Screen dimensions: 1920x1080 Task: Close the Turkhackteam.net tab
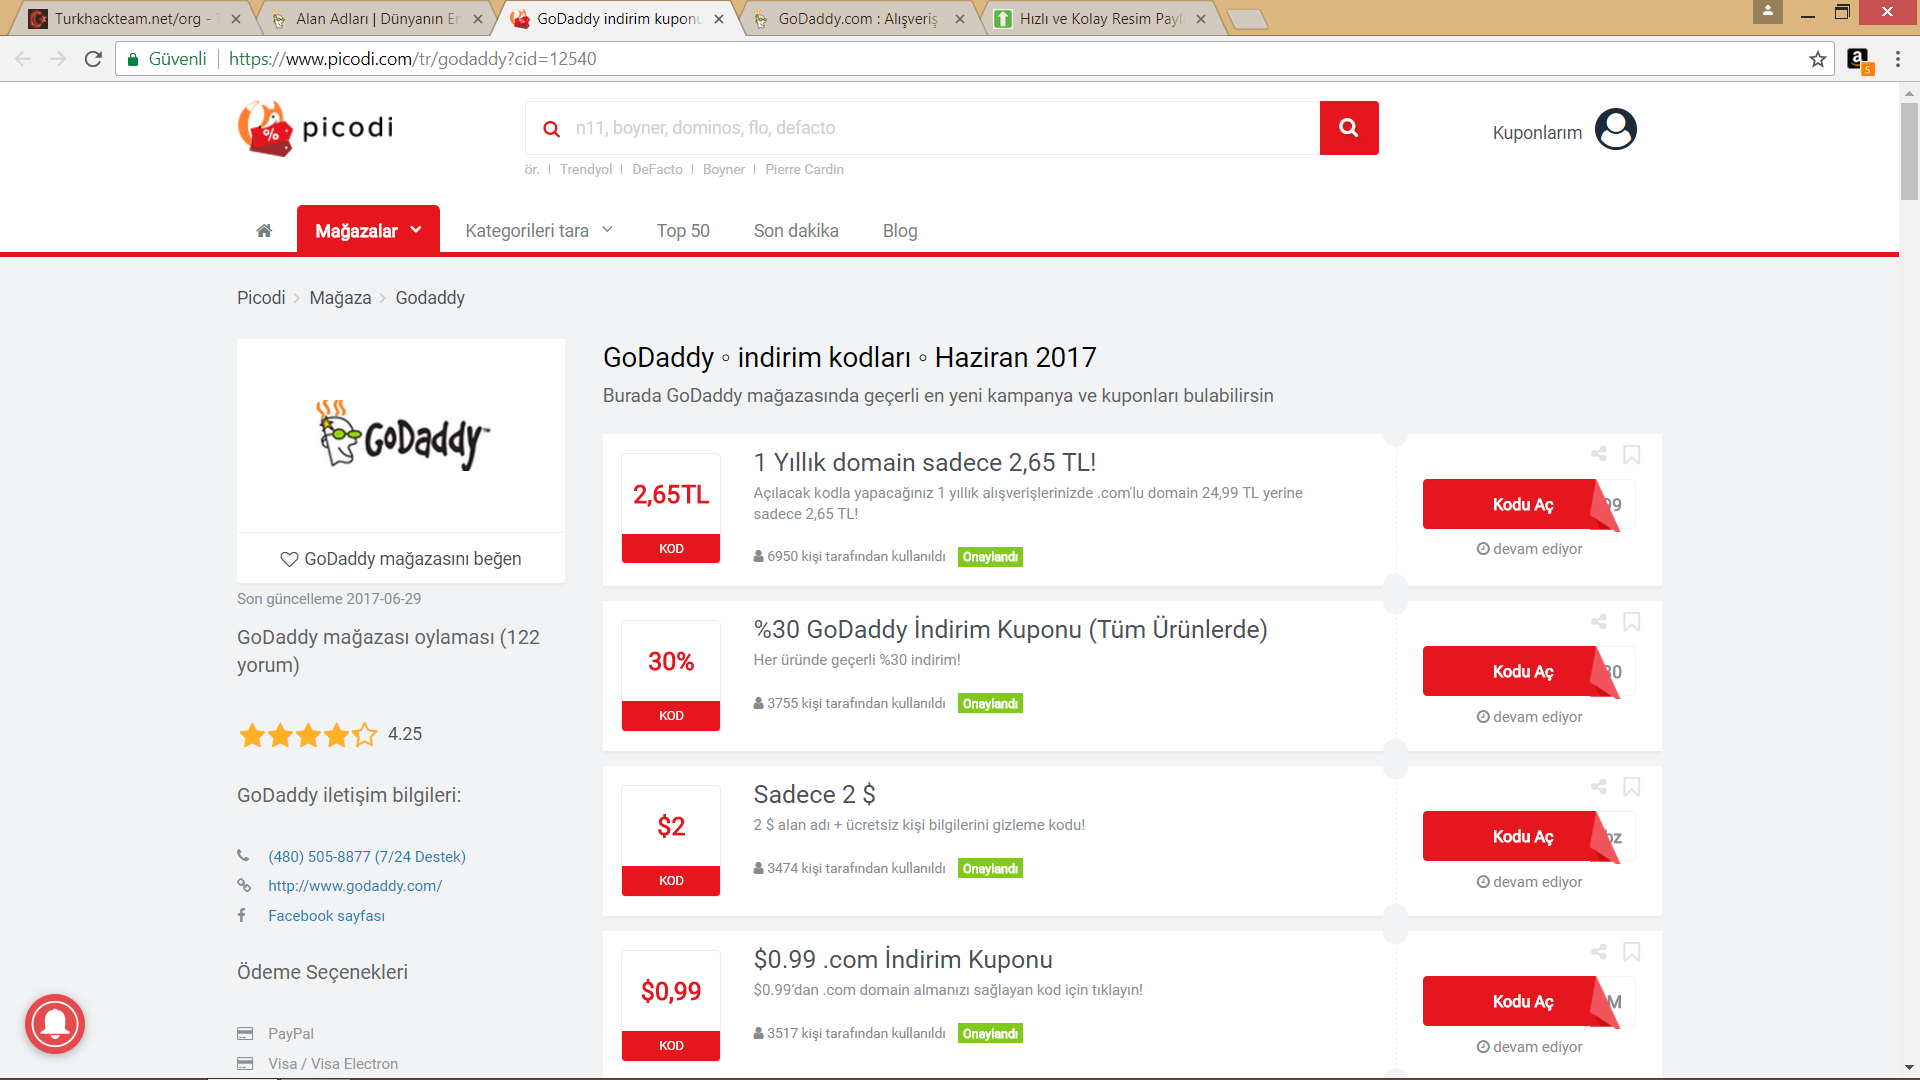pyautogui.click(x=236, y=19)
